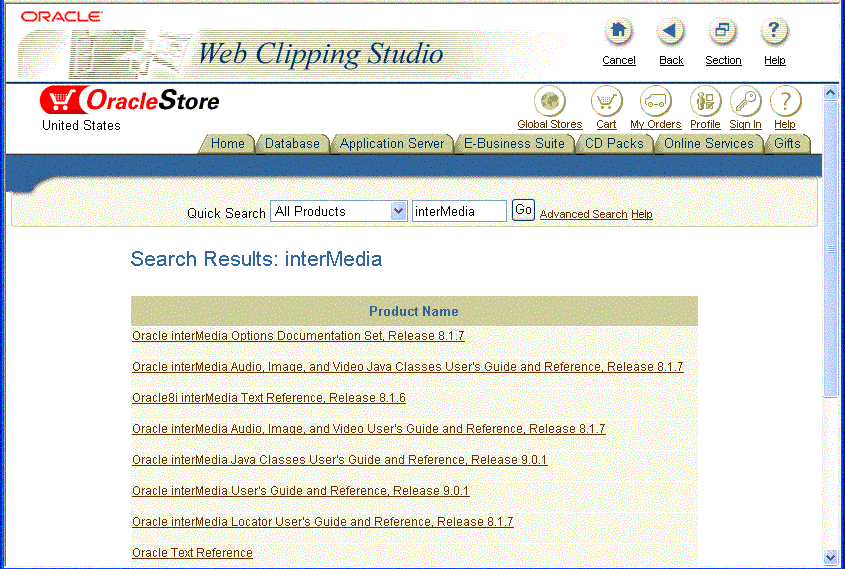Click the Oracle Store Help question icon
The height and width of the screenshot is (569, 845).
pyautogui.click(x=785, y=101)
